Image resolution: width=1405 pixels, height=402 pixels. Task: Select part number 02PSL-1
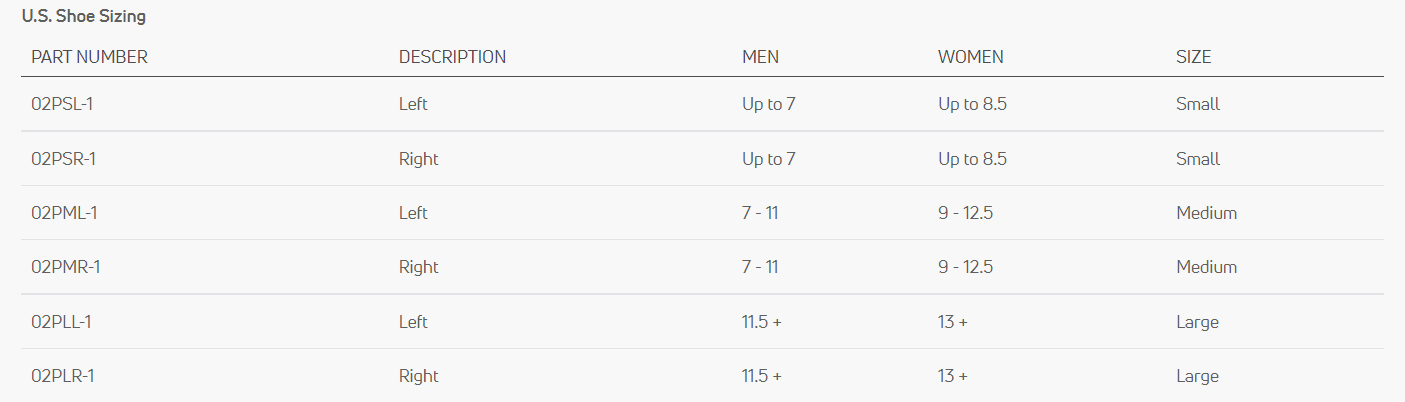coord(62,104)
